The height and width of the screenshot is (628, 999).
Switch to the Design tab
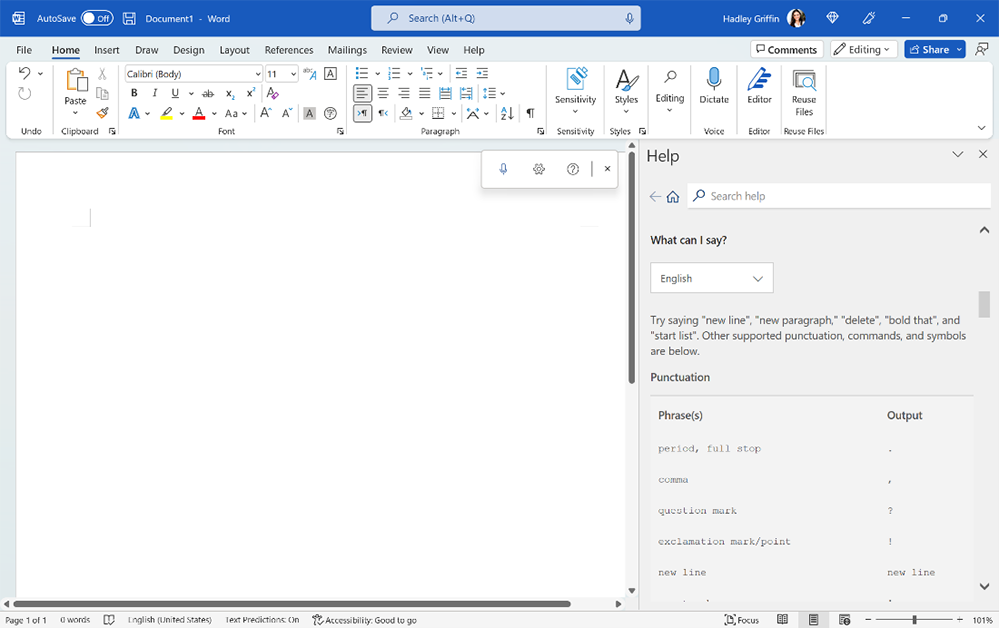pyautogui.click(x=189, y=50)
